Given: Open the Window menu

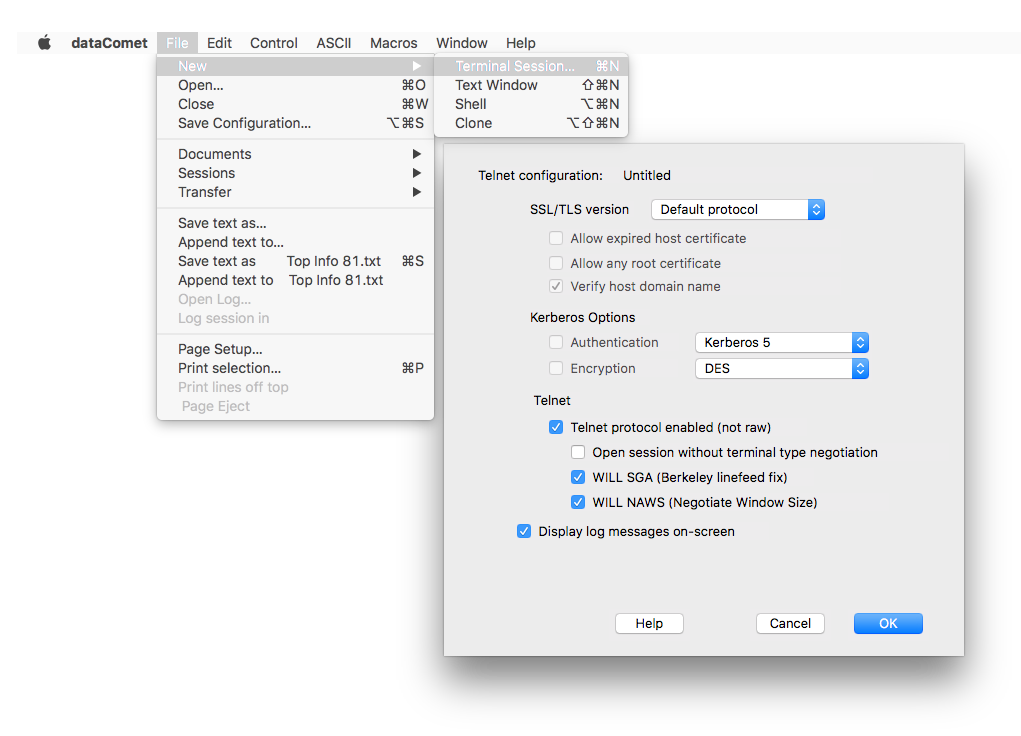Looking at the screenshot, I should [x=462, y=43].
